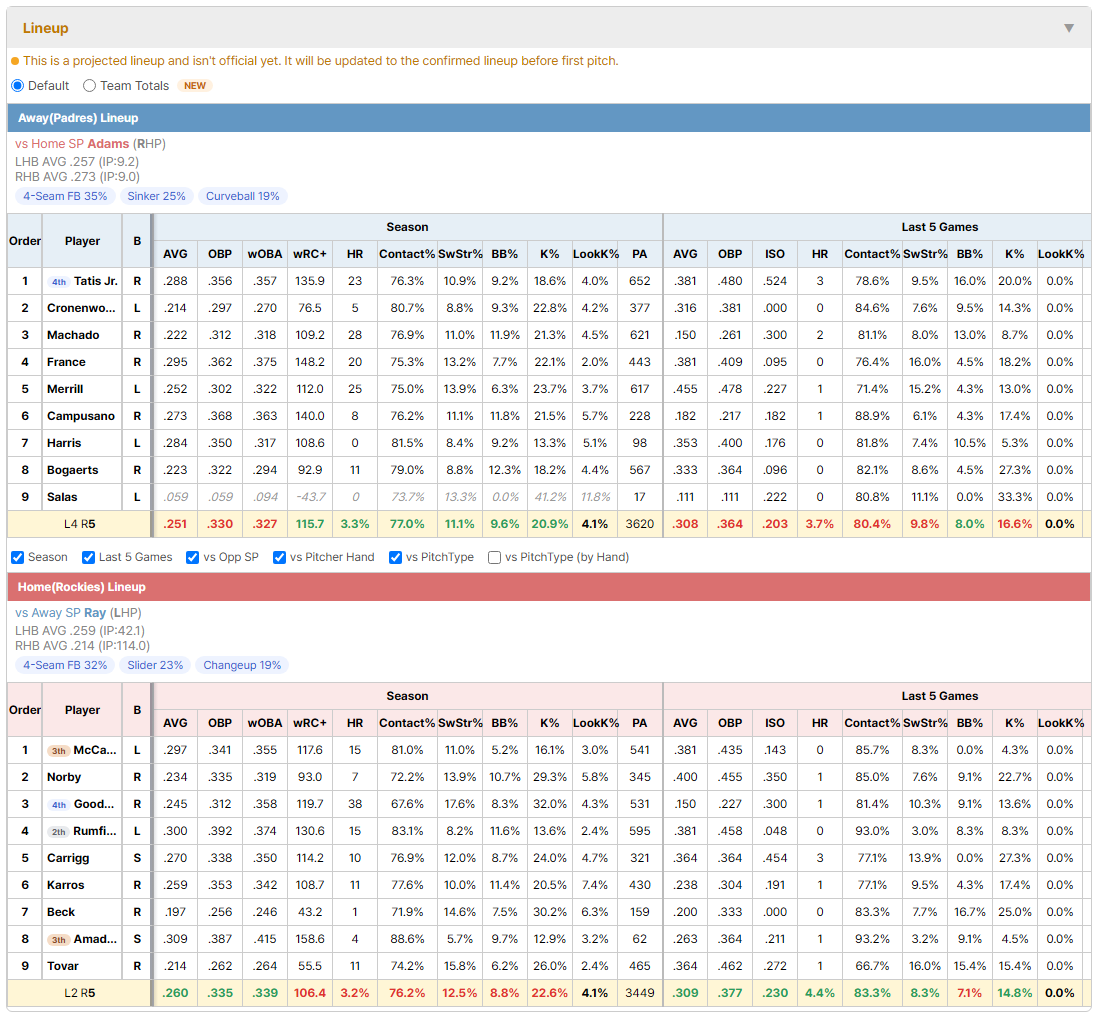
Task: Click Tovar in the Rockies lineup
Action: (62, 966)
